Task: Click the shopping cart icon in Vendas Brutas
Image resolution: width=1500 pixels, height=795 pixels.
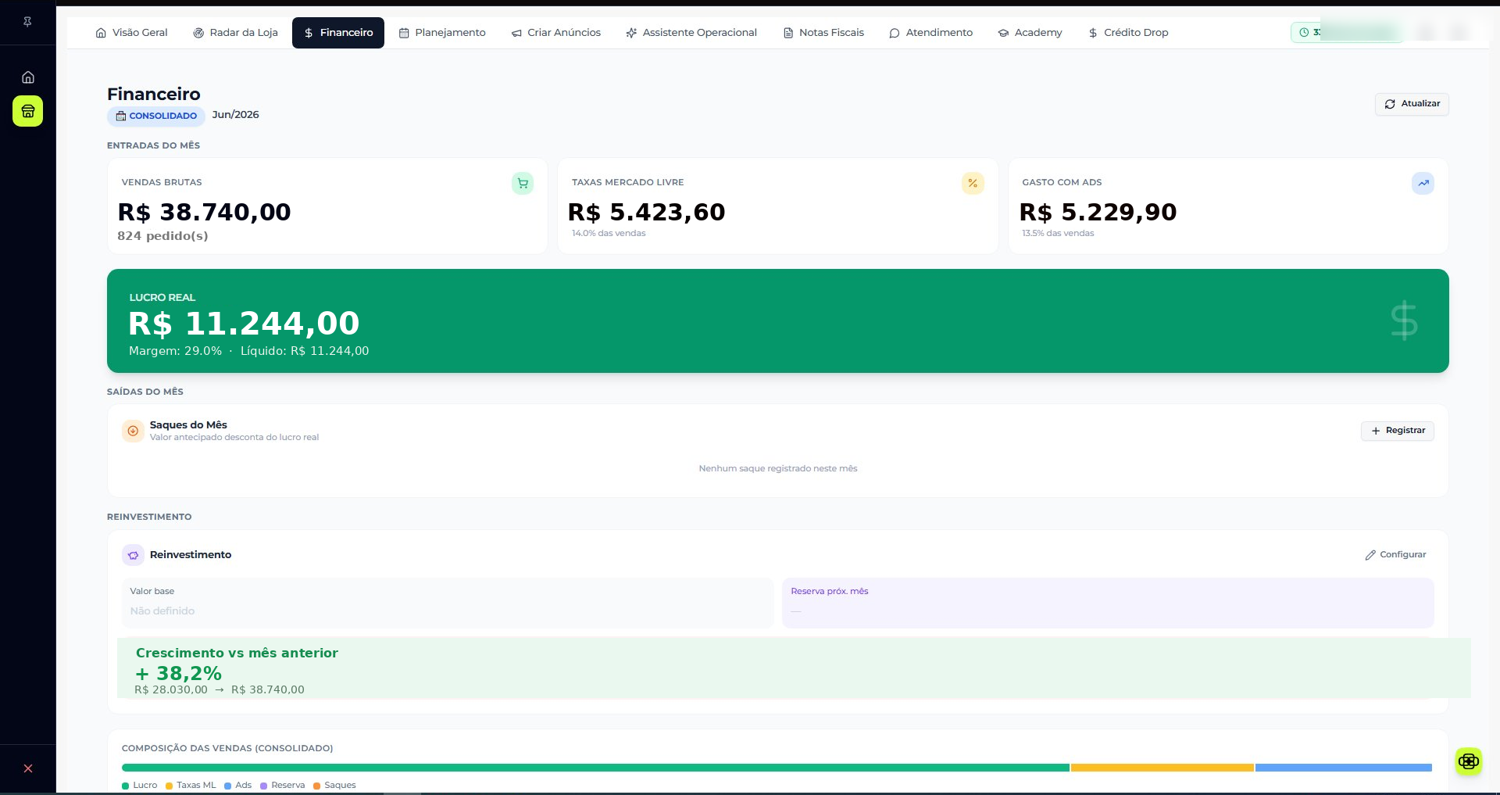Action: 522,183
